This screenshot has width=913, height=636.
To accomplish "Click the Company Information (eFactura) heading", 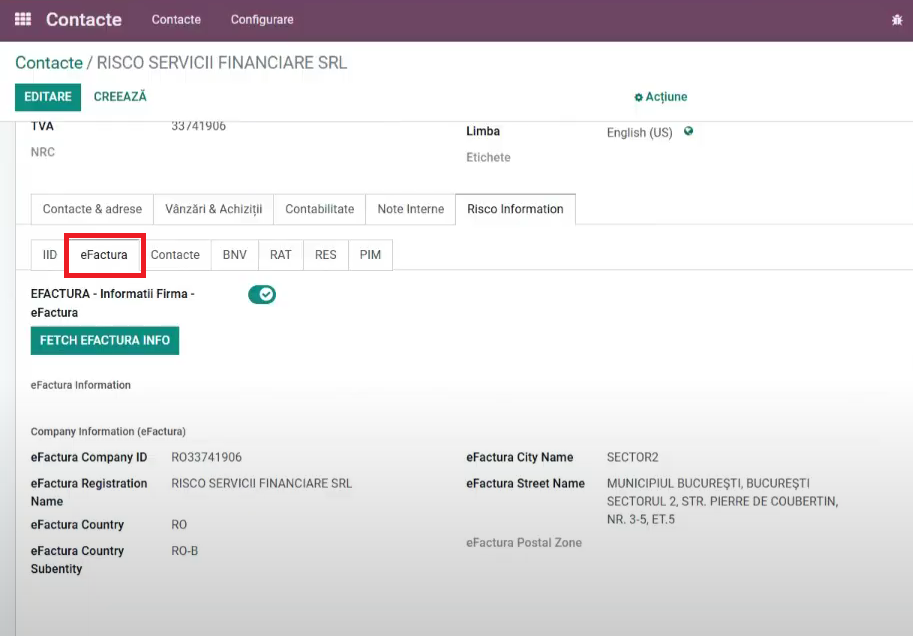I will point(108,432).
